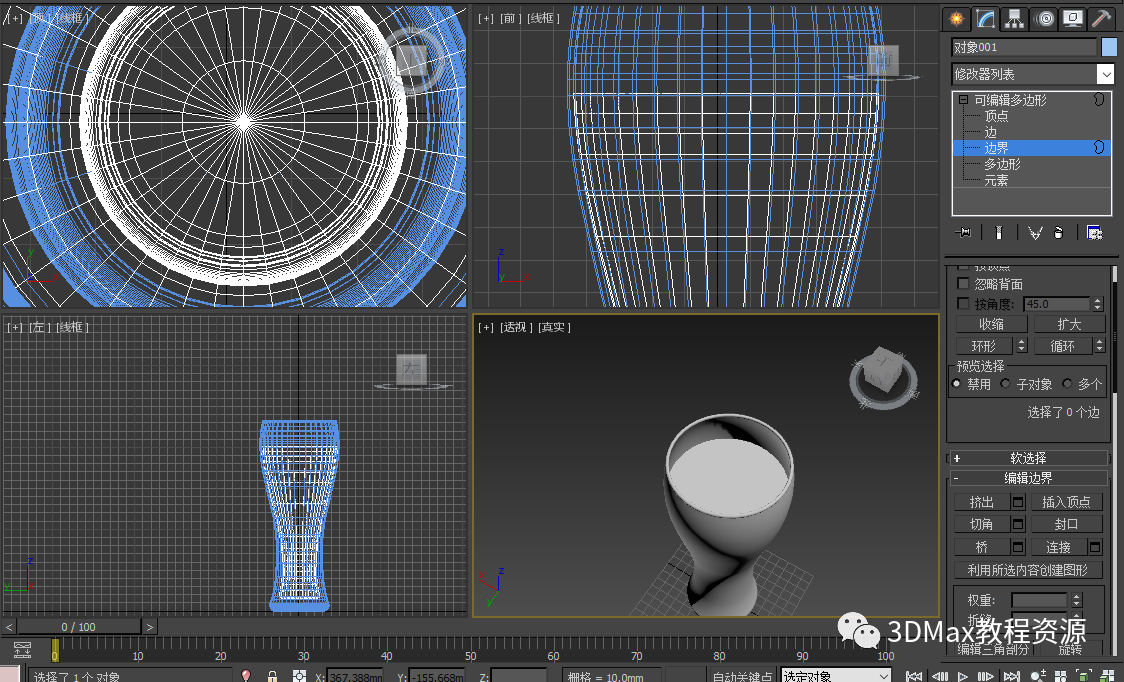The width and height of the screenshot is (1124, 682).
Task: Open 连接 settings box icon
Action: pyautogui.click(x=1095, y=547)
